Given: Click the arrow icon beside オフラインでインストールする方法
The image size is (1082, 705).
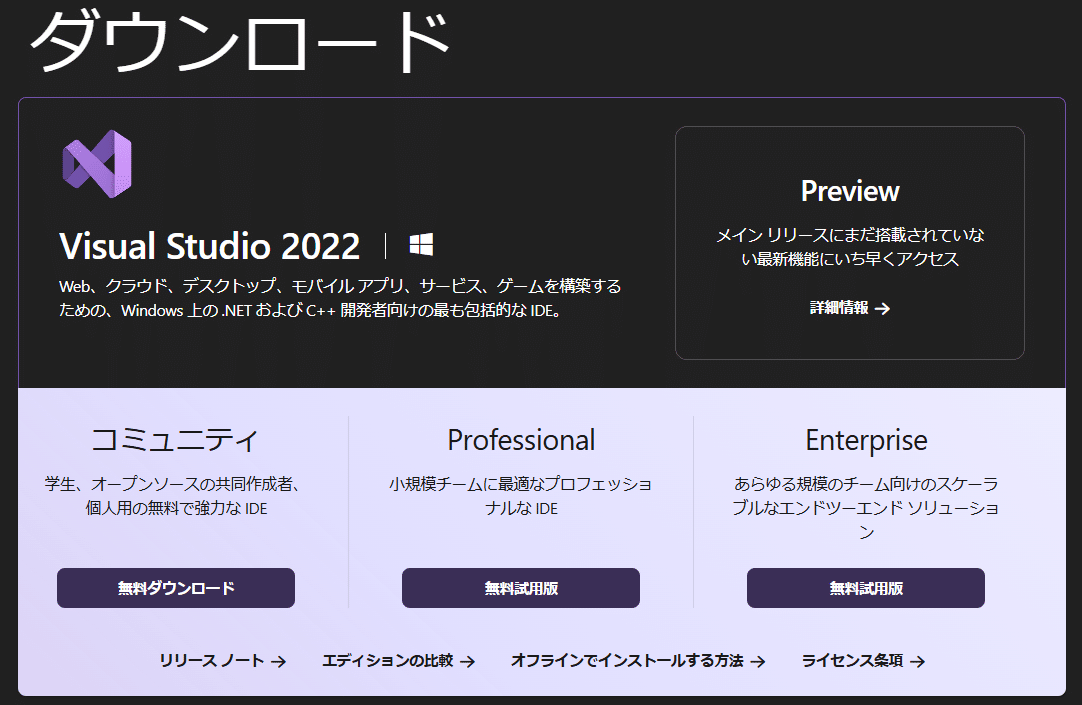Looking at the screenshot, I should click(x=761, y=661).
